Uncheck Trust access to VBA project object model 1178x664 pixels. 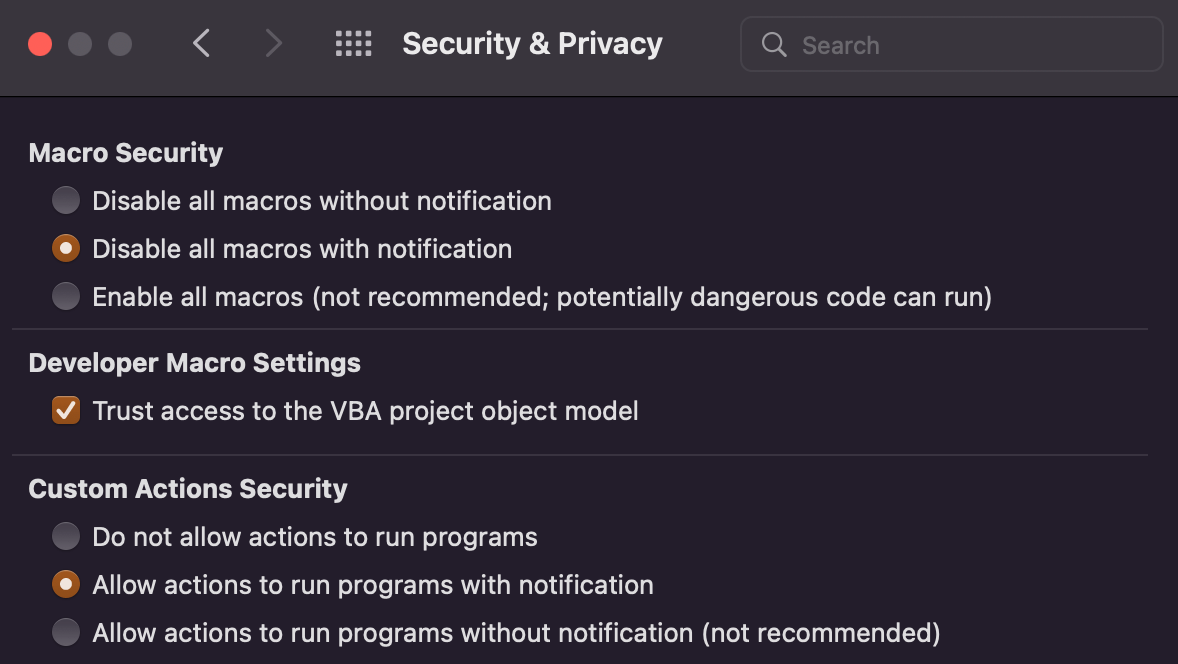click(x=66, y=411)
